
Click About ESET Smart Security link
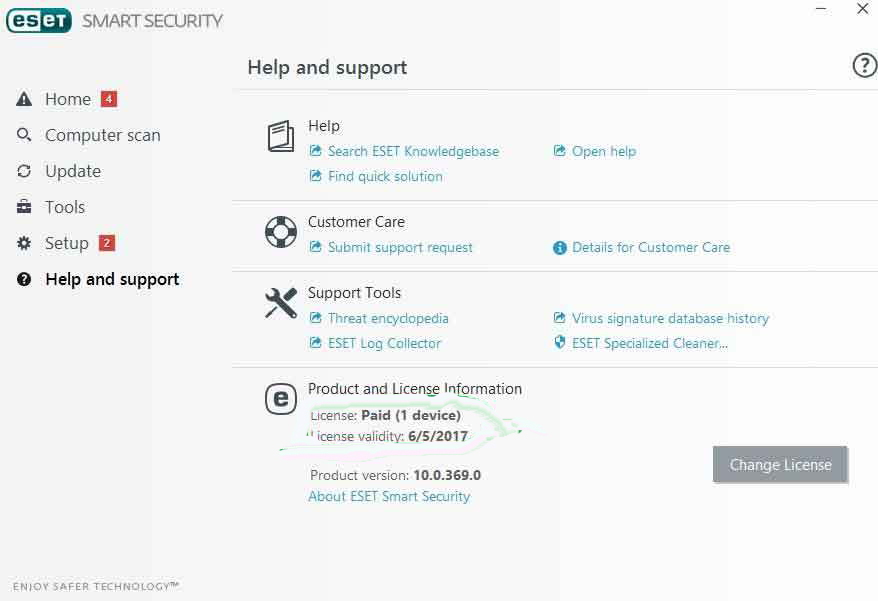click(x=389, y=496)
